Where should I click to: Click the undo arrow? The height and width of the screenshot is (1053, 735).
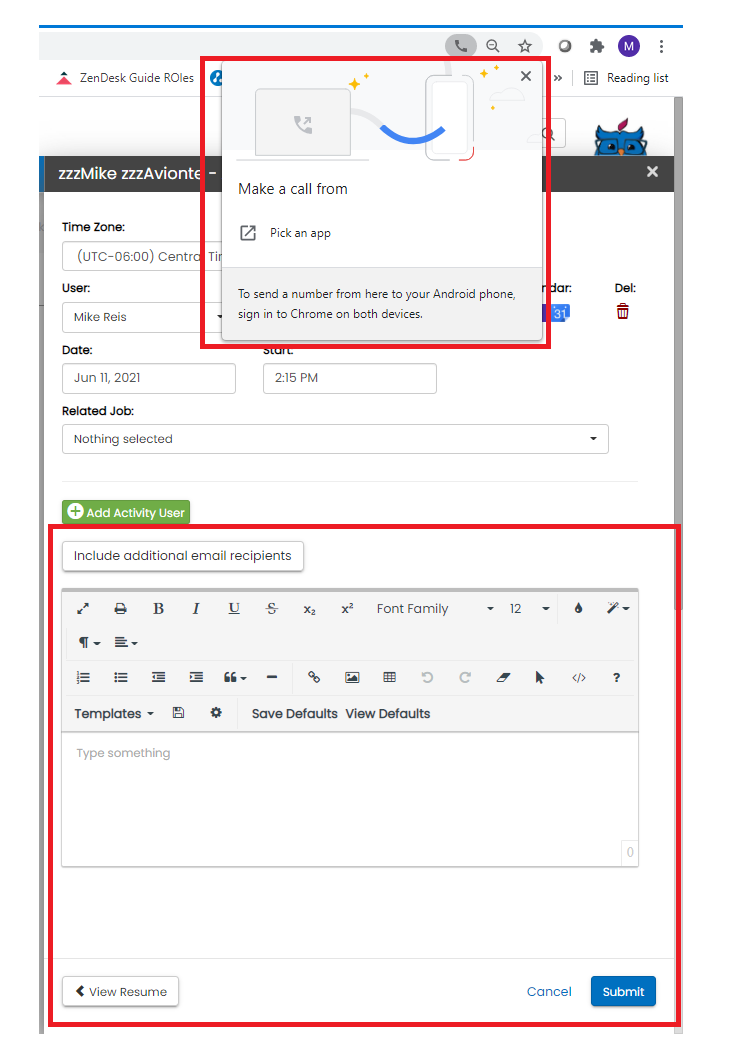427,677
